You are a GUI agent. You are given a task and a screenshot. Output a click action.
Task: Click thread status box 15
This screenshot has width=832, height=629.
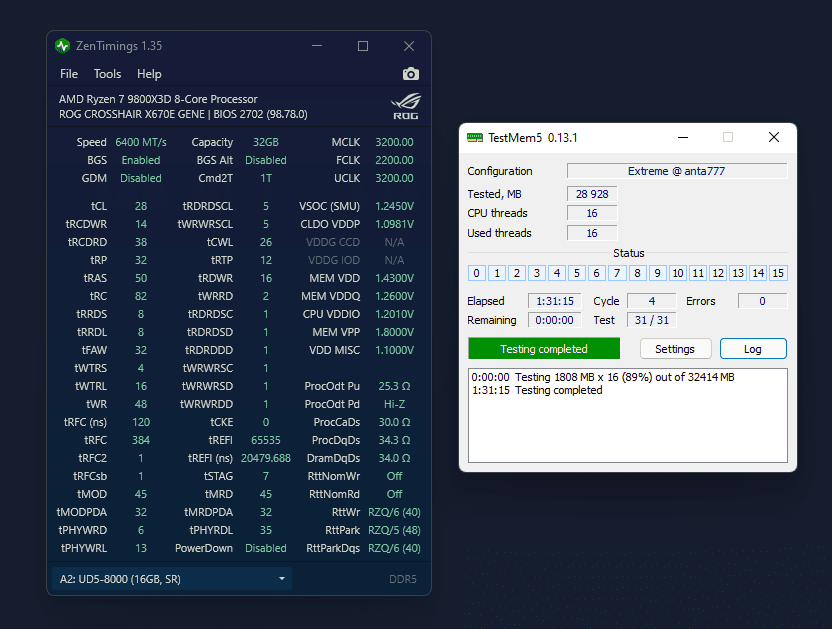[x=778, y=273]
